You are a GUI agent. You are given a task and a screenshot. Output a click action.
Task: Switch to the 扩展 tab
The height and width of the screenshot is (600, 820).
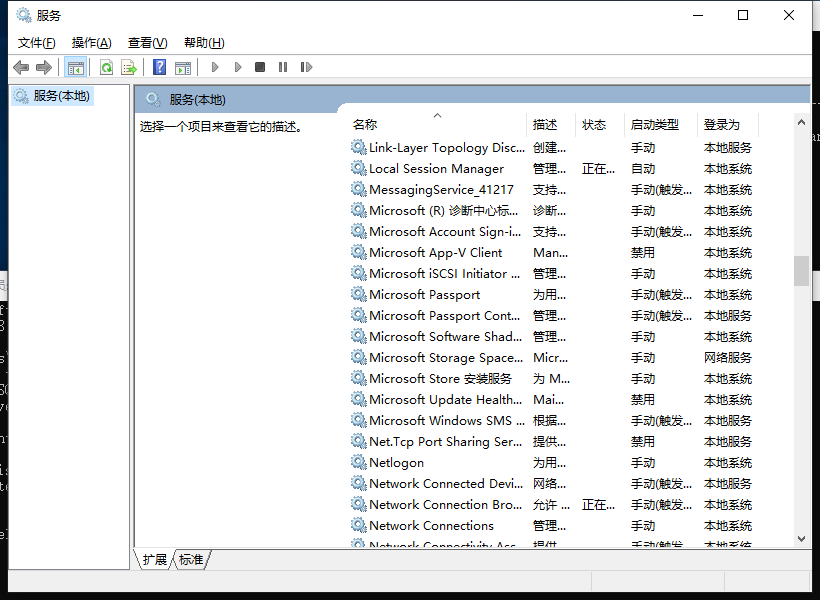[x=154, y=560]
